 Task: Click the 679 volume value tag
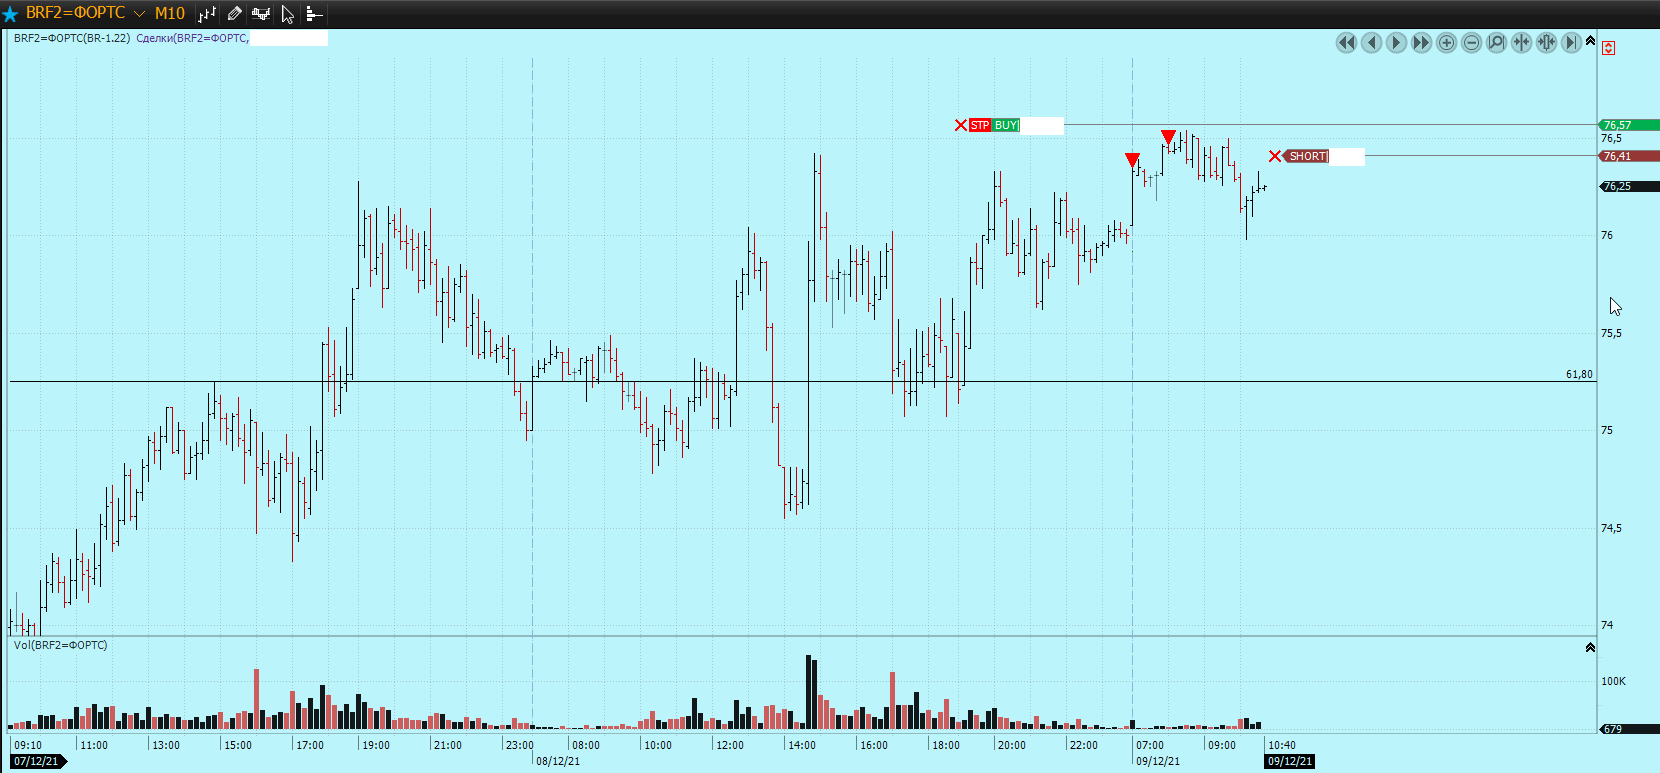[1629, 729]
